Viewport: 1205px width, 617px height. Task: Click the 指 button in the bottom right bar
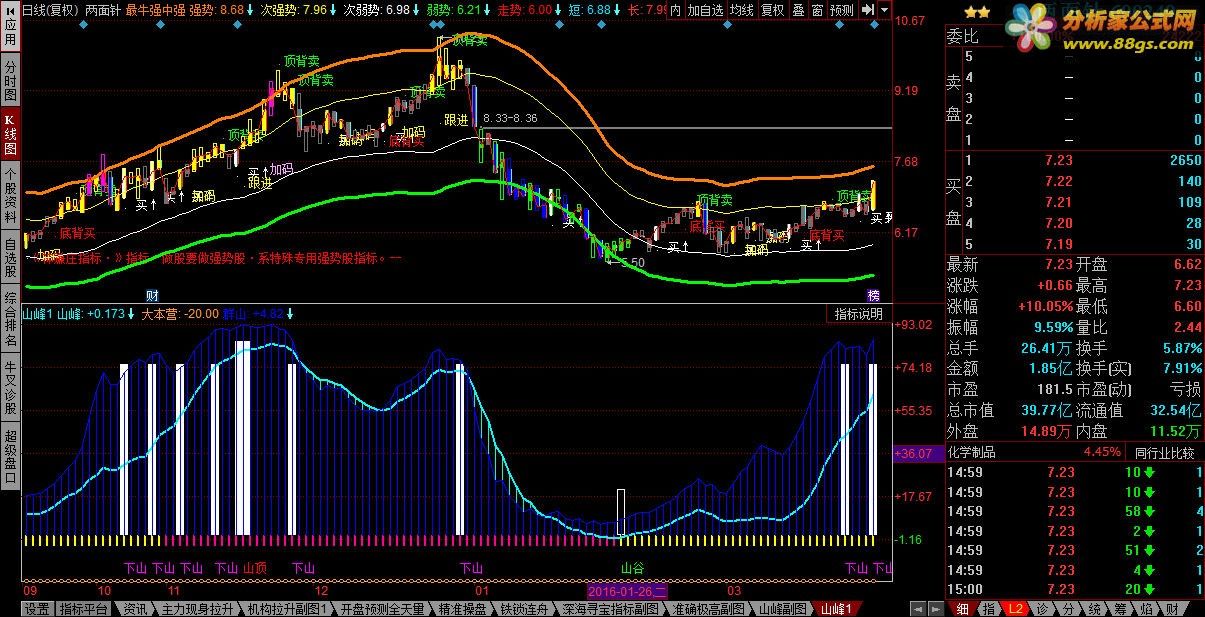coord(989,608)
